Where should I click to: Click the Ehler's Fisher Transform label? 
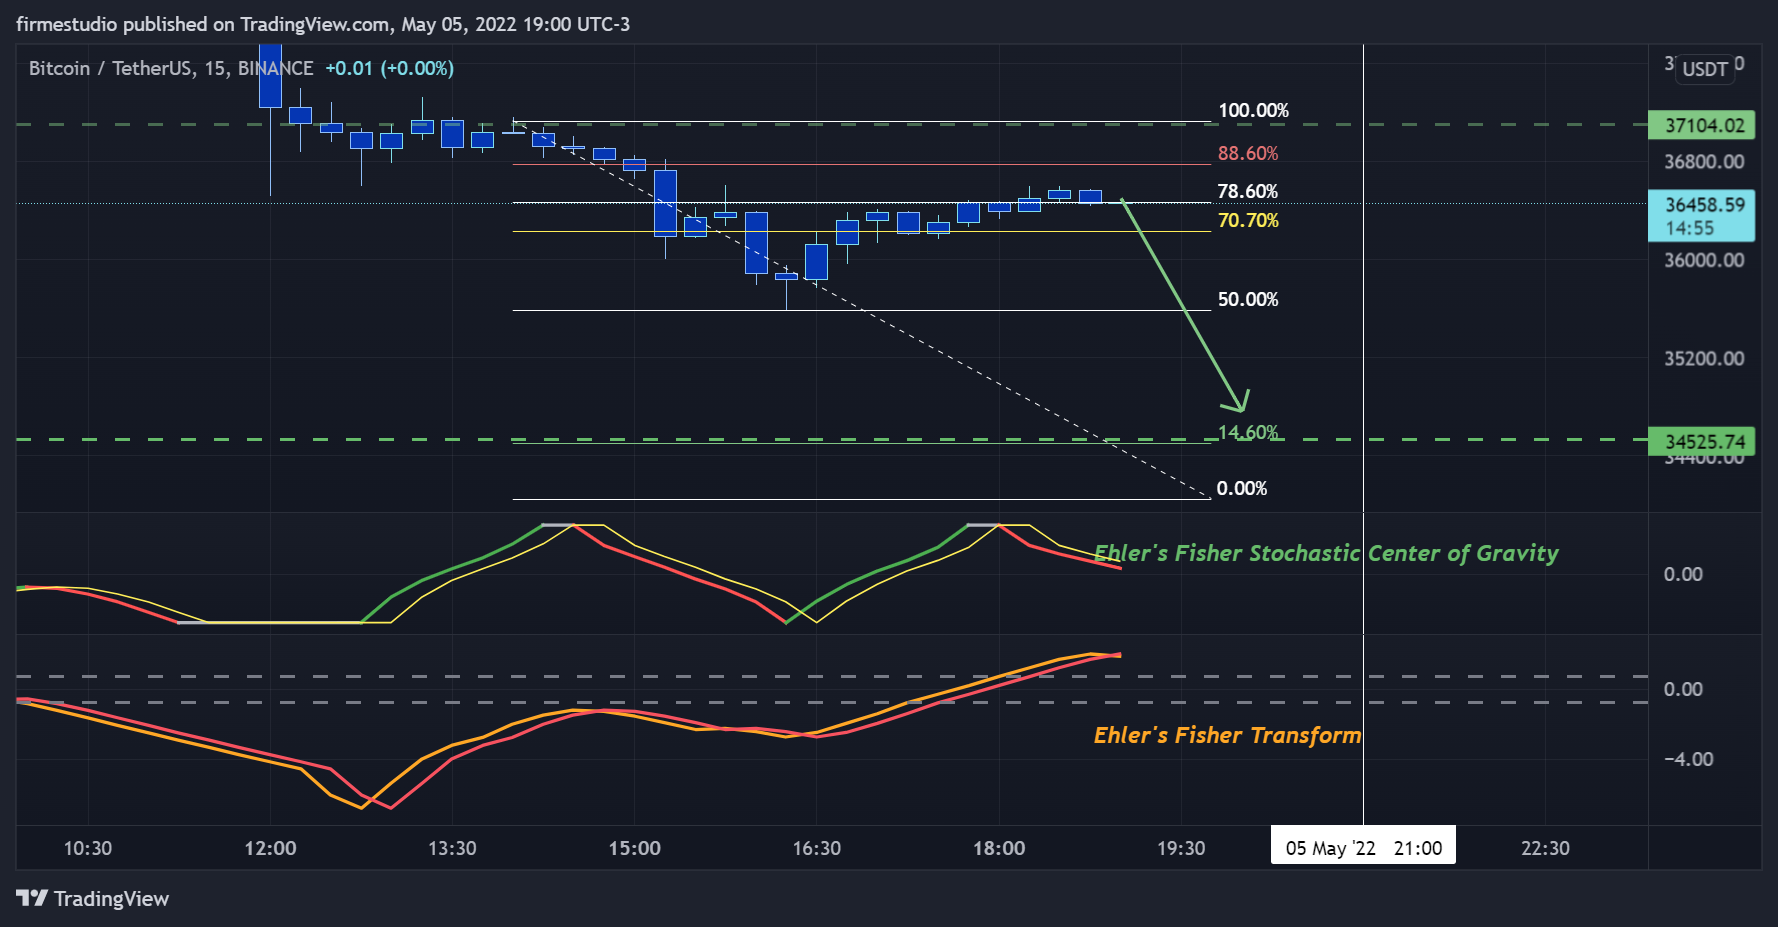1227,735
